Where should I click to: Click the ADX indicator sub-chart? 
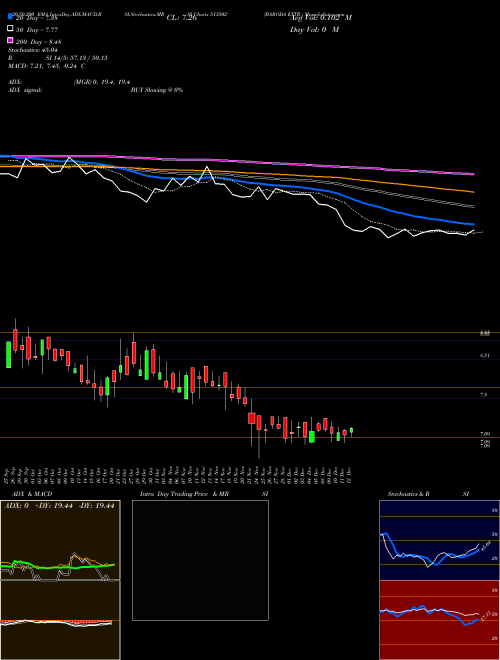(x=60, y=540)
